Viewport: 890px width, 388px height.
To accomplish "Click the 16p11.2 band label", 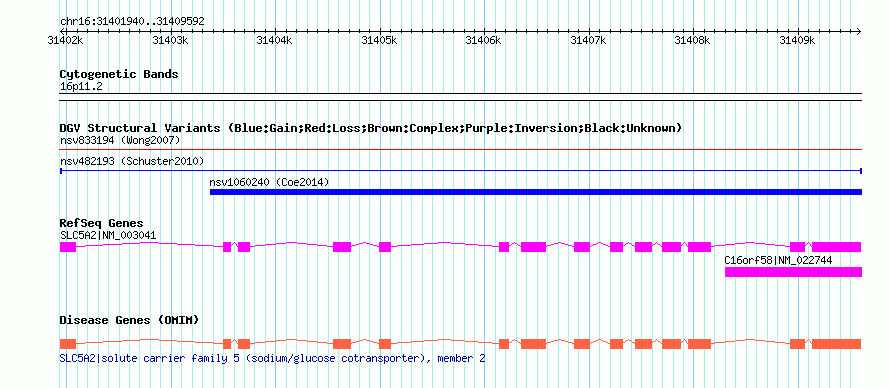I will (81, 87).
